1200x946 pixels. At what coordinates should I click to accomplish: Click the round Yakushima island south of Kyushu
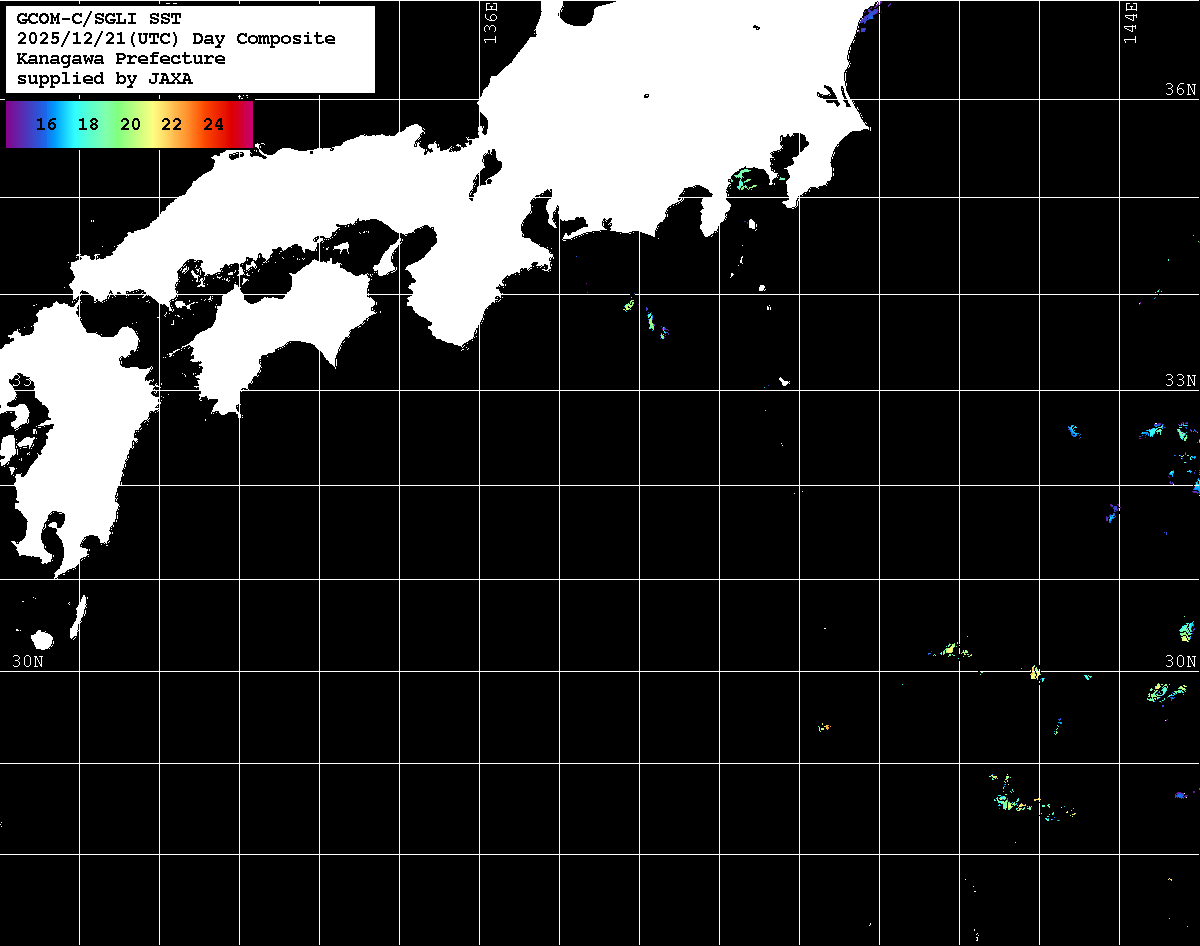(x=42, y=639)
